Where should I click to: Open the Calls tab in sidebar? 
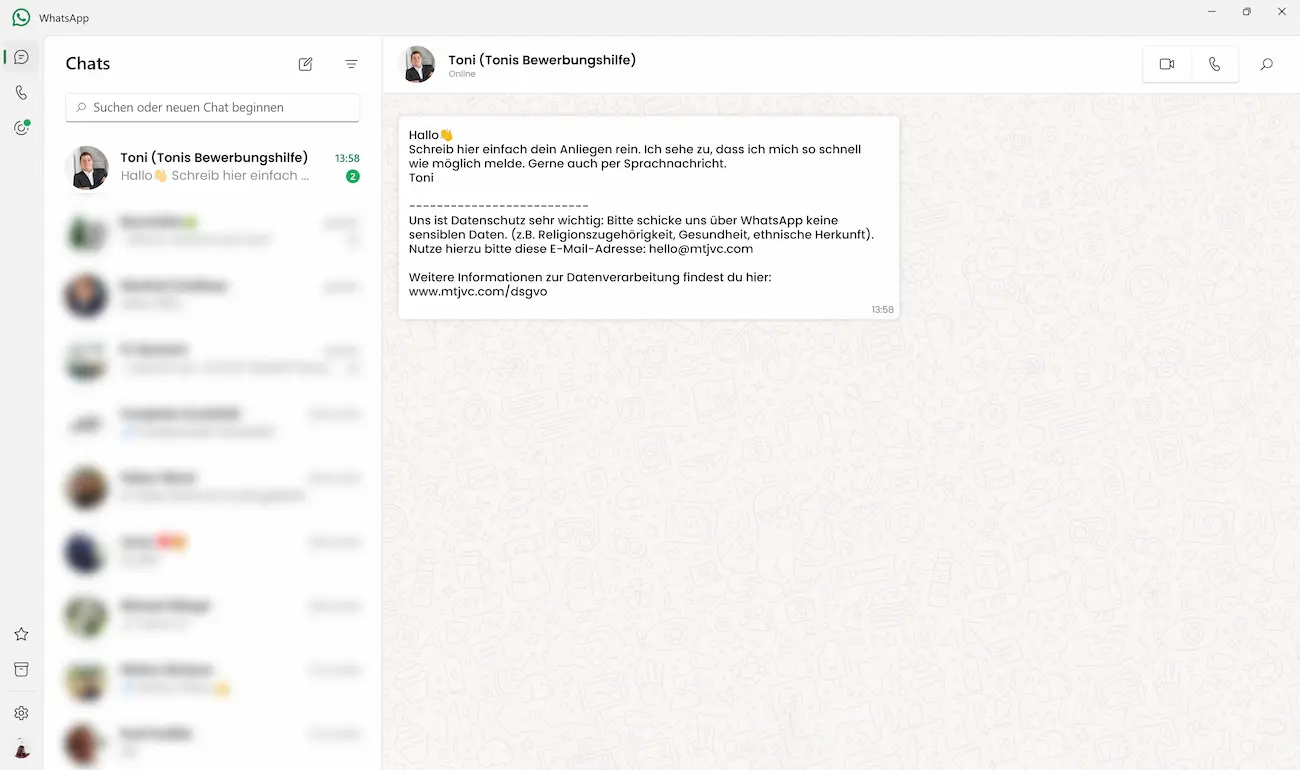coord(21,93)
